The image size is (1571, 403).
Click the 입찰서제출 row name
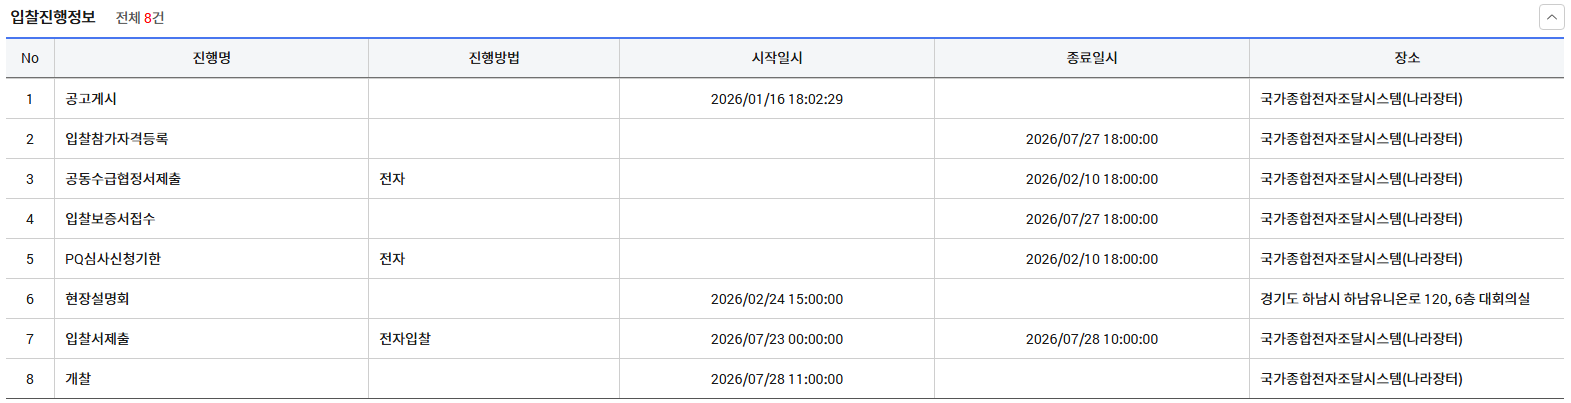97,339
